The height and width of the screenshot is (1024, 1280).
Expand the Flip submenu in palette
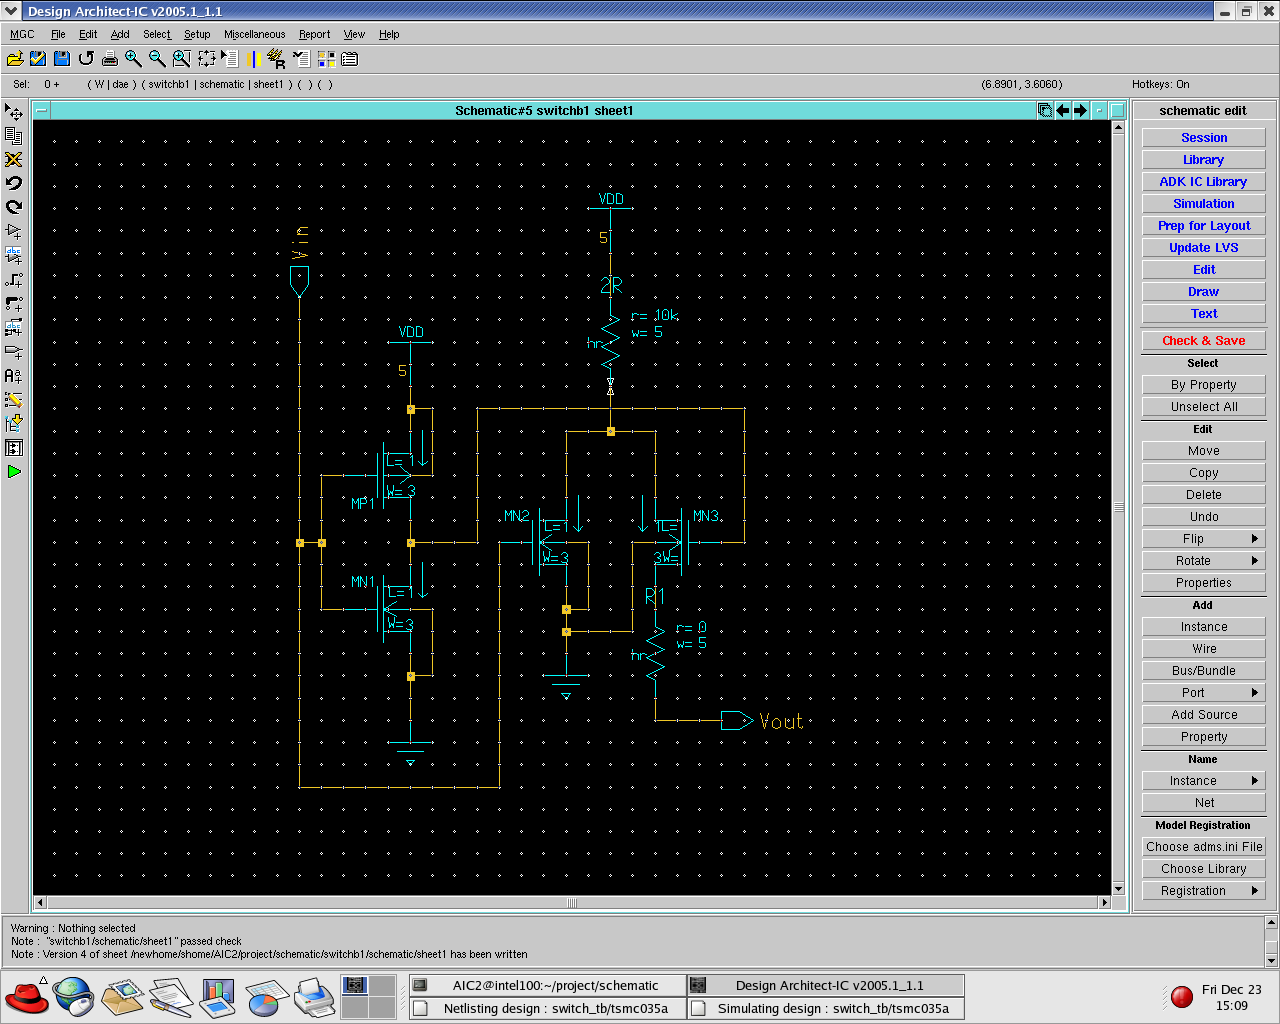click(1203, 539)
